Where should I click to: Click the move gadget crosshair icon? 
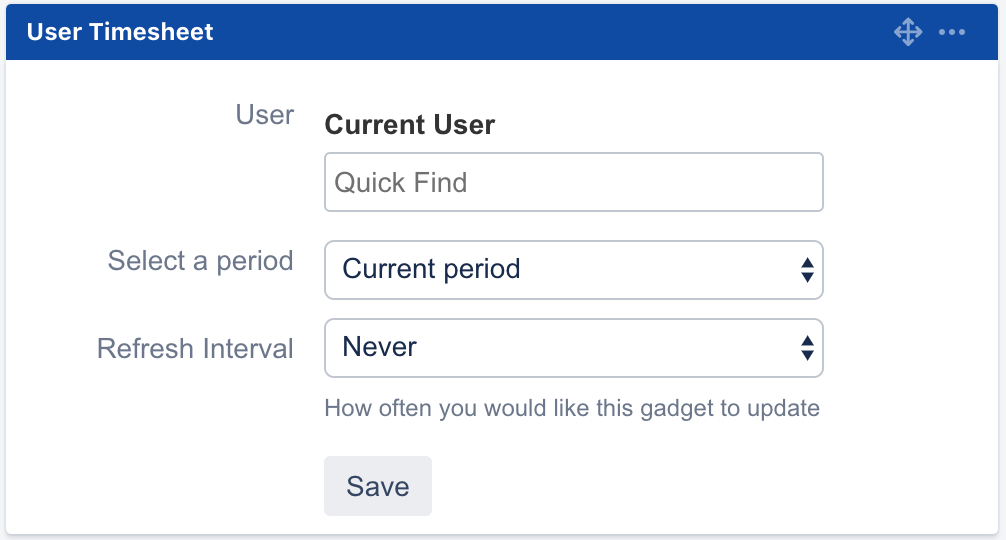pyautogui.click(x=907, y=32)
